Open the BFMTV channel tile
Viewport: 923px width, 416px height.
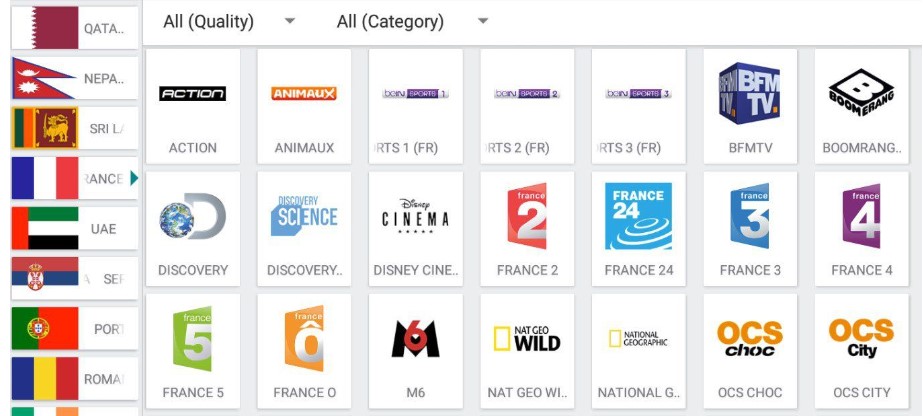click(x=750, y=106)
